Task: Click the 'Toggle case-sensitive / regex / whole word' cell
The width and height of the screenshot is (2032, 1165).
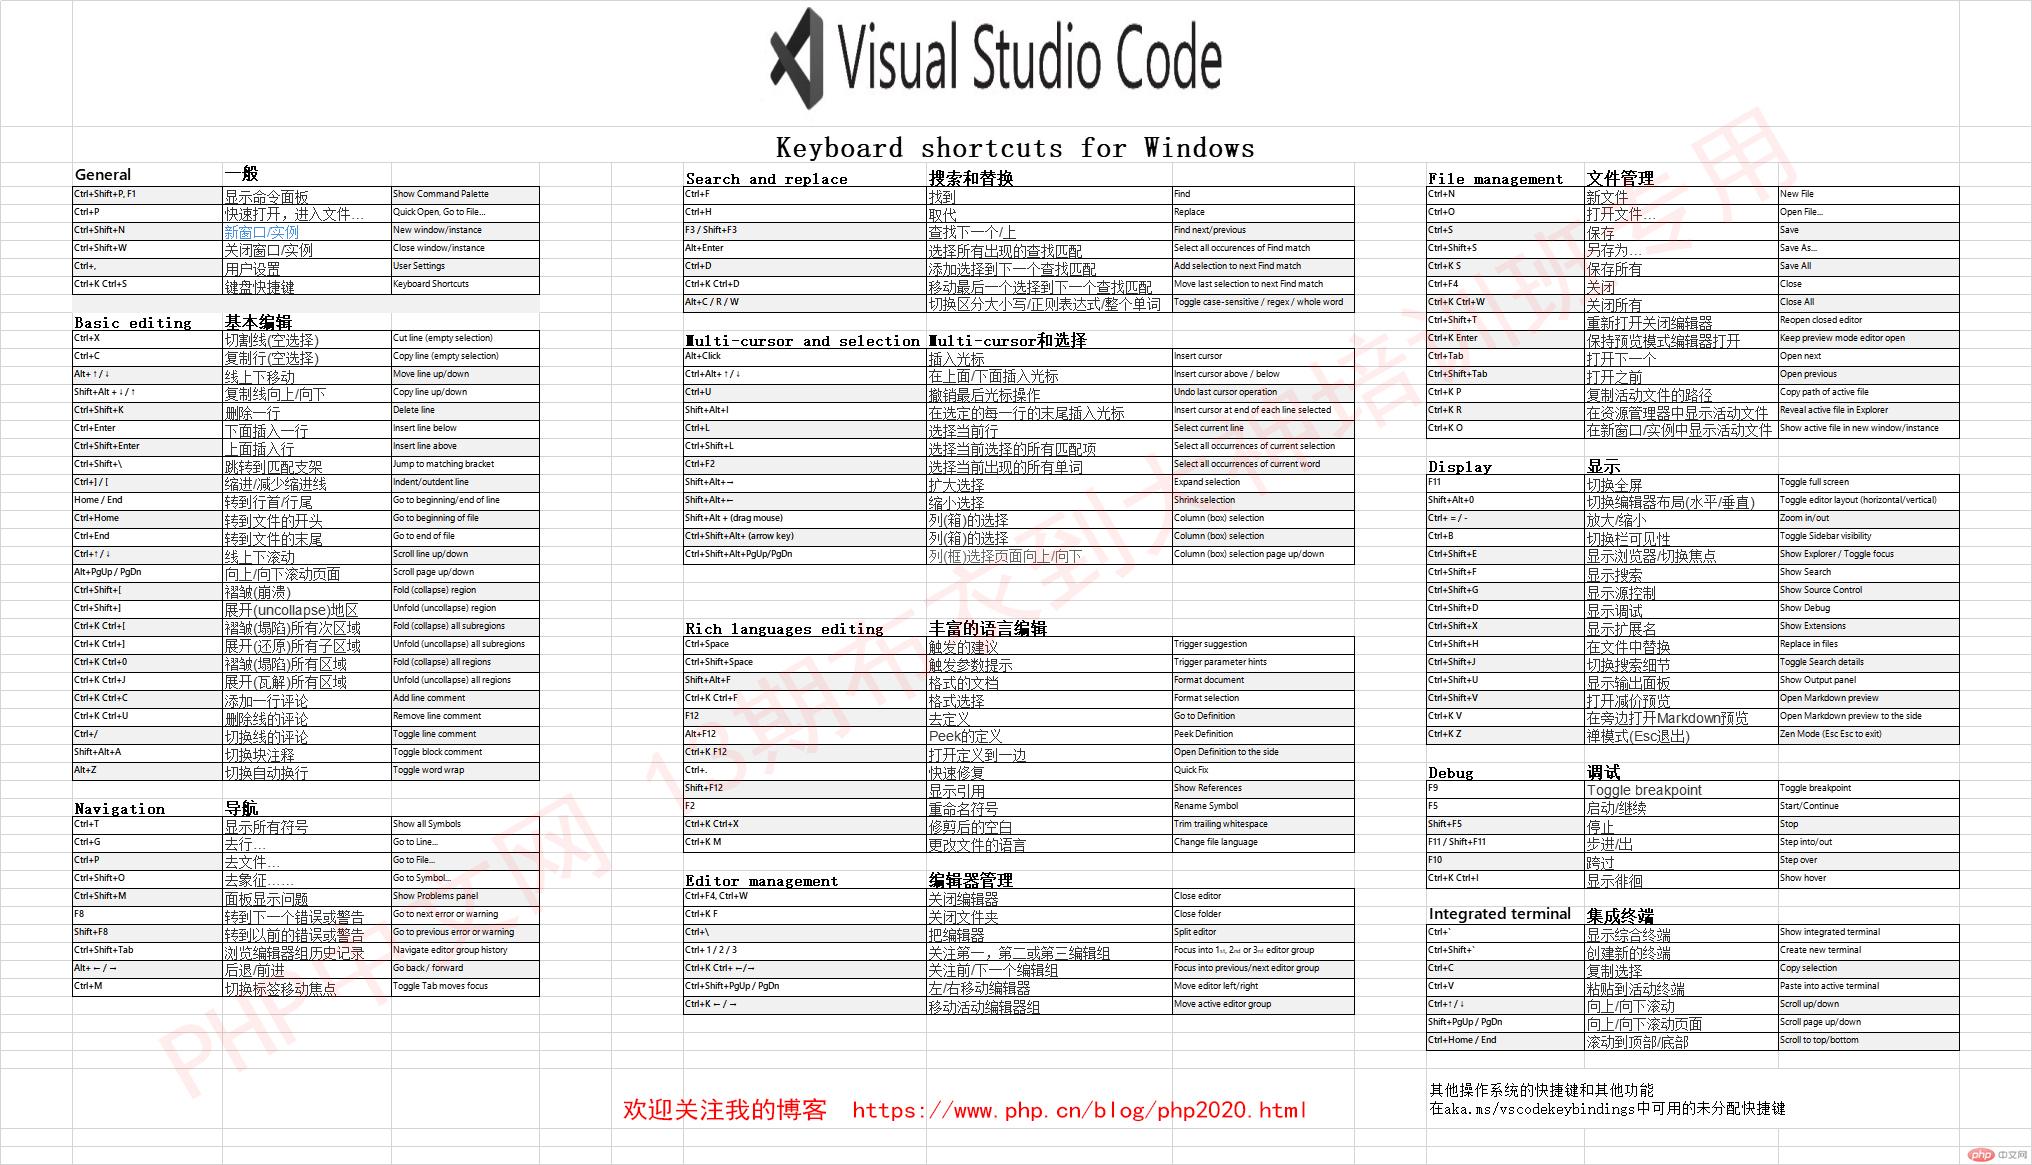Action: coord(1263,303)
